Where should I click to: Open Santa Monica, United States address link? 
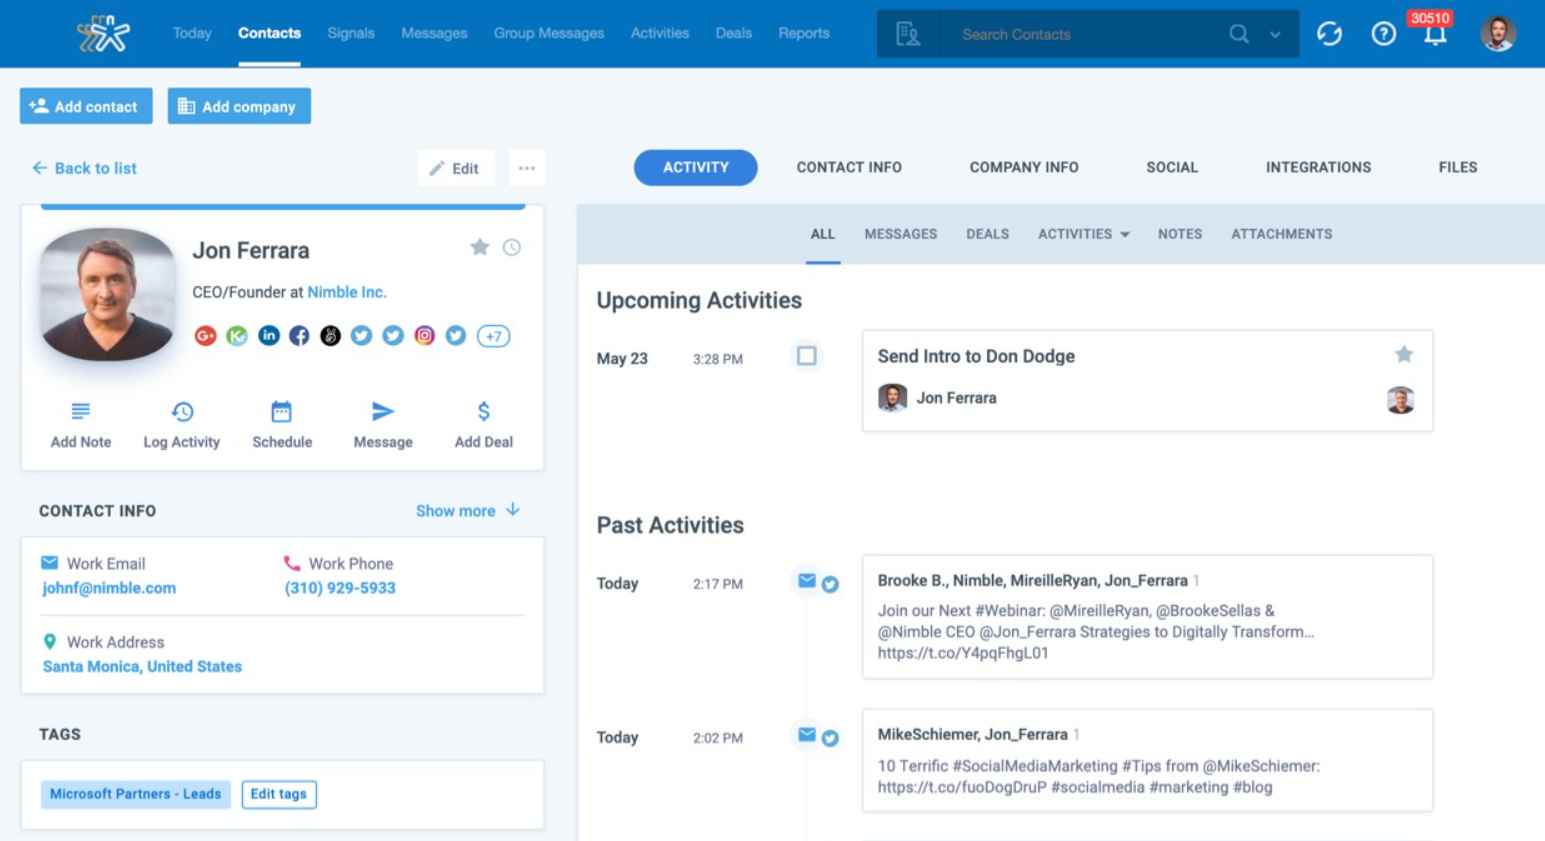142,666
